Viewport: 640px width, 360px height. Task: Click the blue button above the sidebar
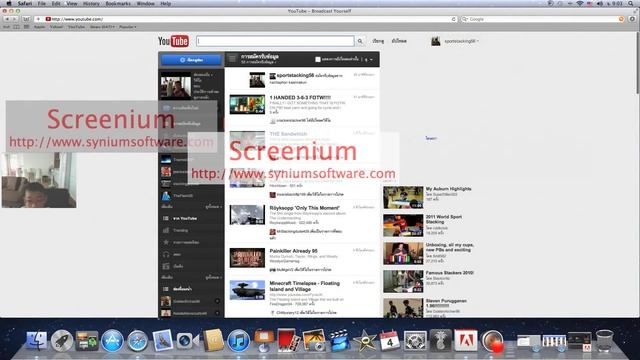pos(191,60)
